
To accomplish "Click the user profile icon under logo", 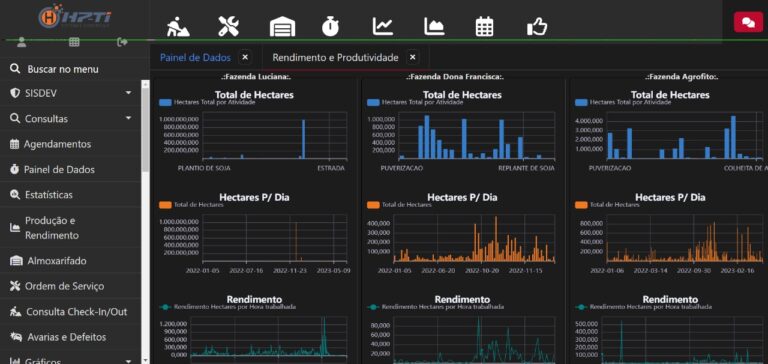I will tap(21, 42).
